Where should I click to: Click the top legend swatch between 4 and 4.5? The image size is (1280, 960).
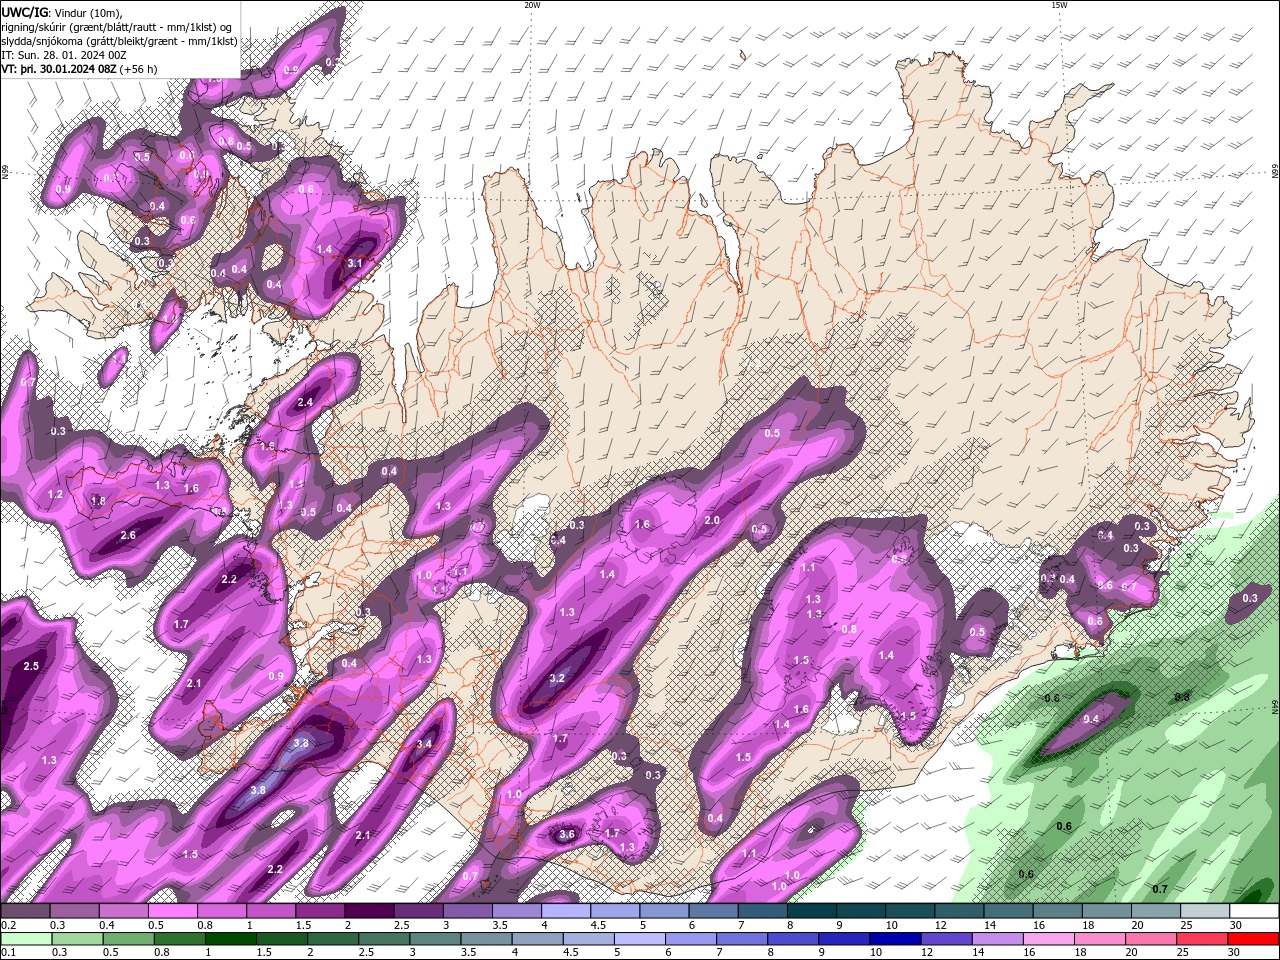point(566,911)
